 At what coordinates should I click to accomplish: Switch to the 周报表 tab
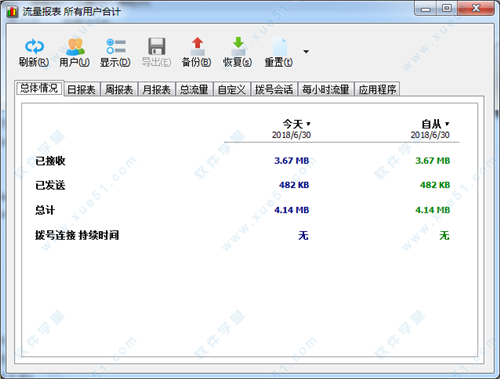(119, 89)
